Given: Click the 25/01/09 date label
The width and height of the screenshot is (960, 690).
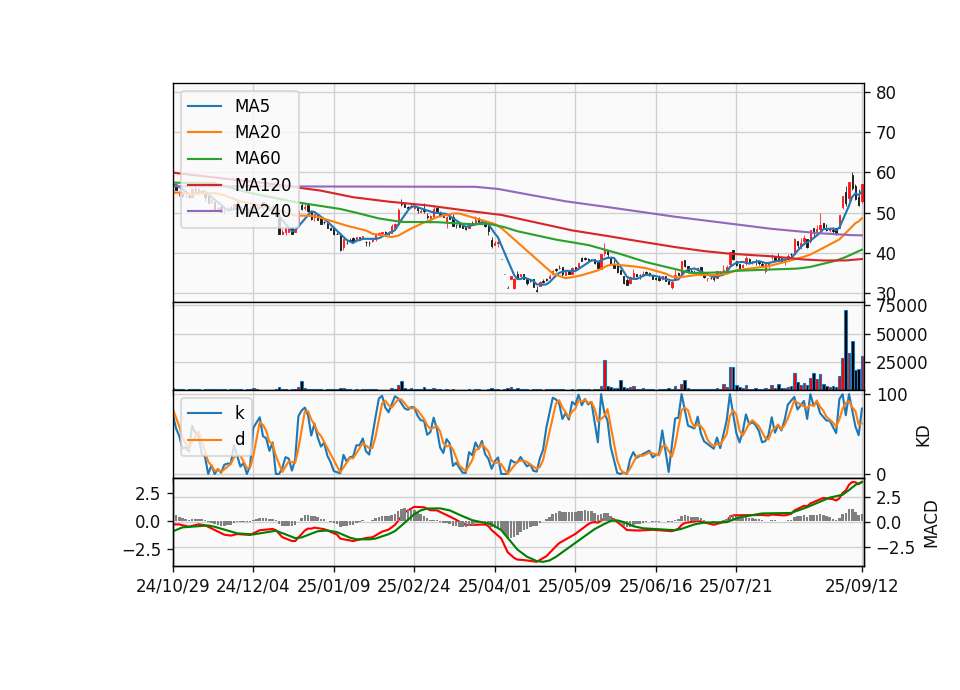Looking at the screenshot, I should point(334,586).
